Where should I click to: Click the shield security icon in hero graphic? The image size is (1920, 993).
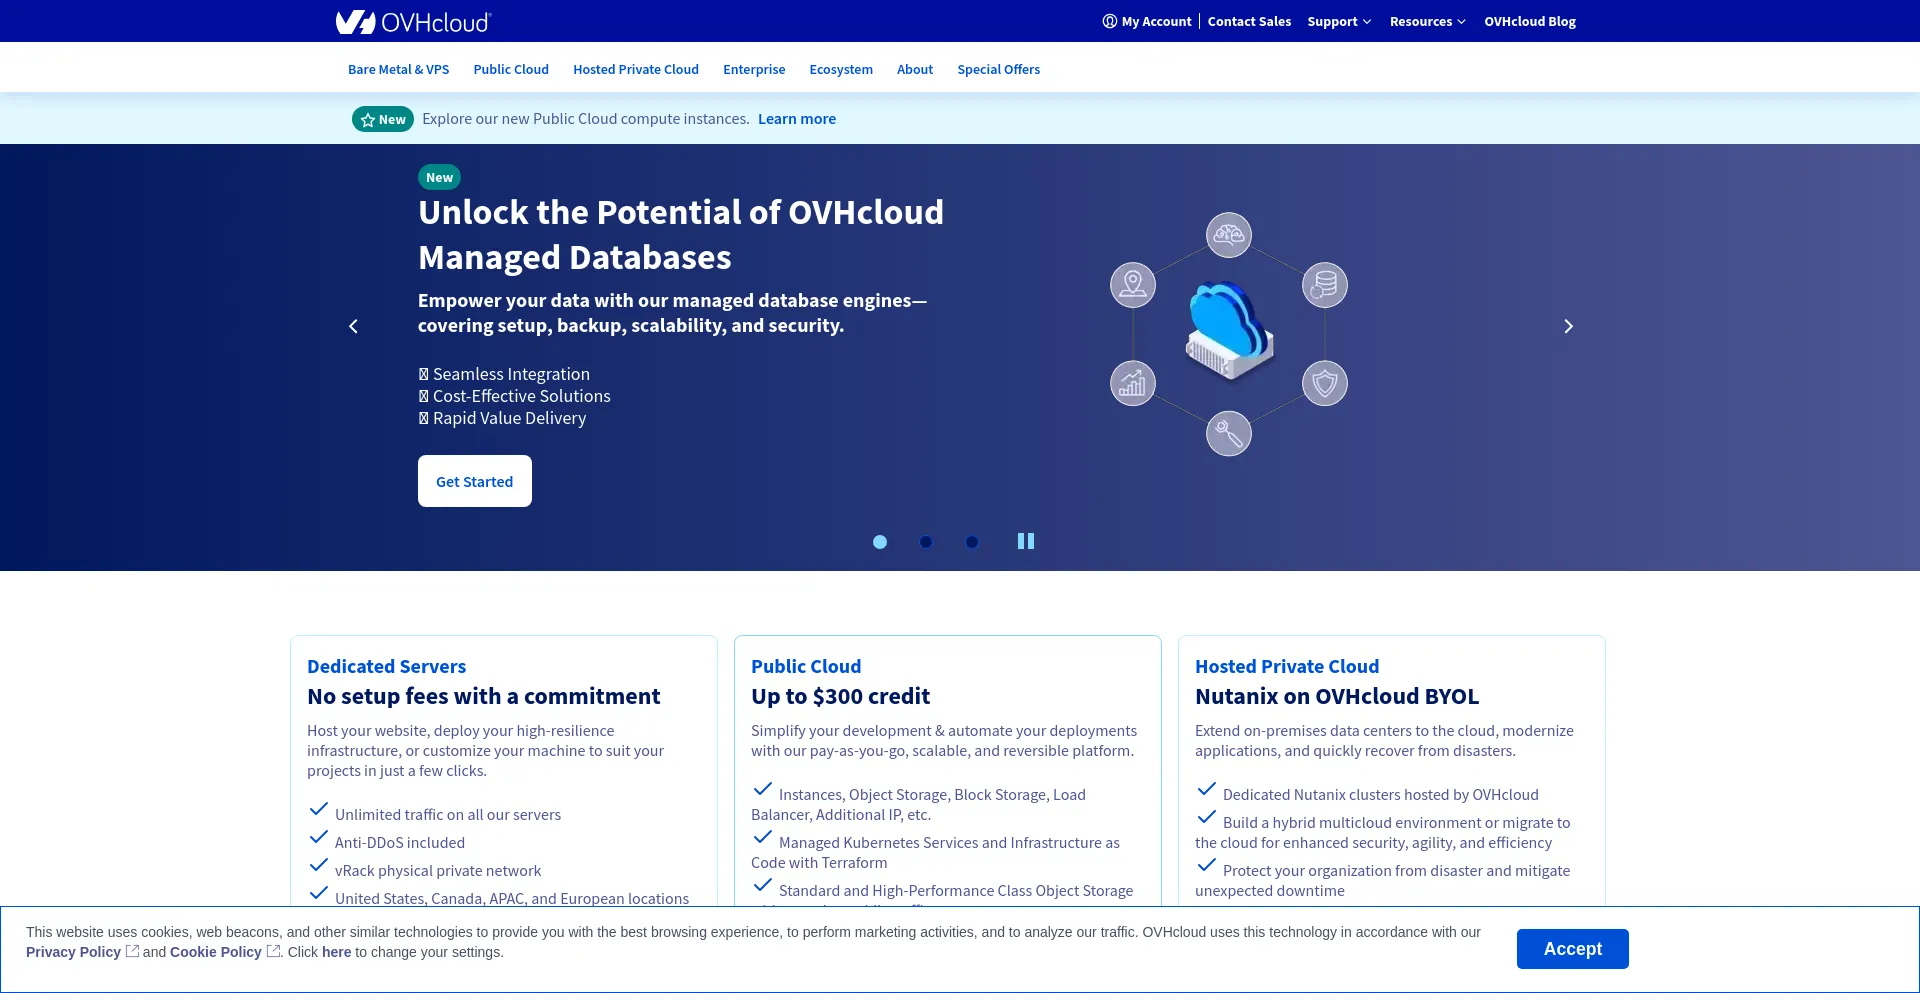tap(1325, 383)
